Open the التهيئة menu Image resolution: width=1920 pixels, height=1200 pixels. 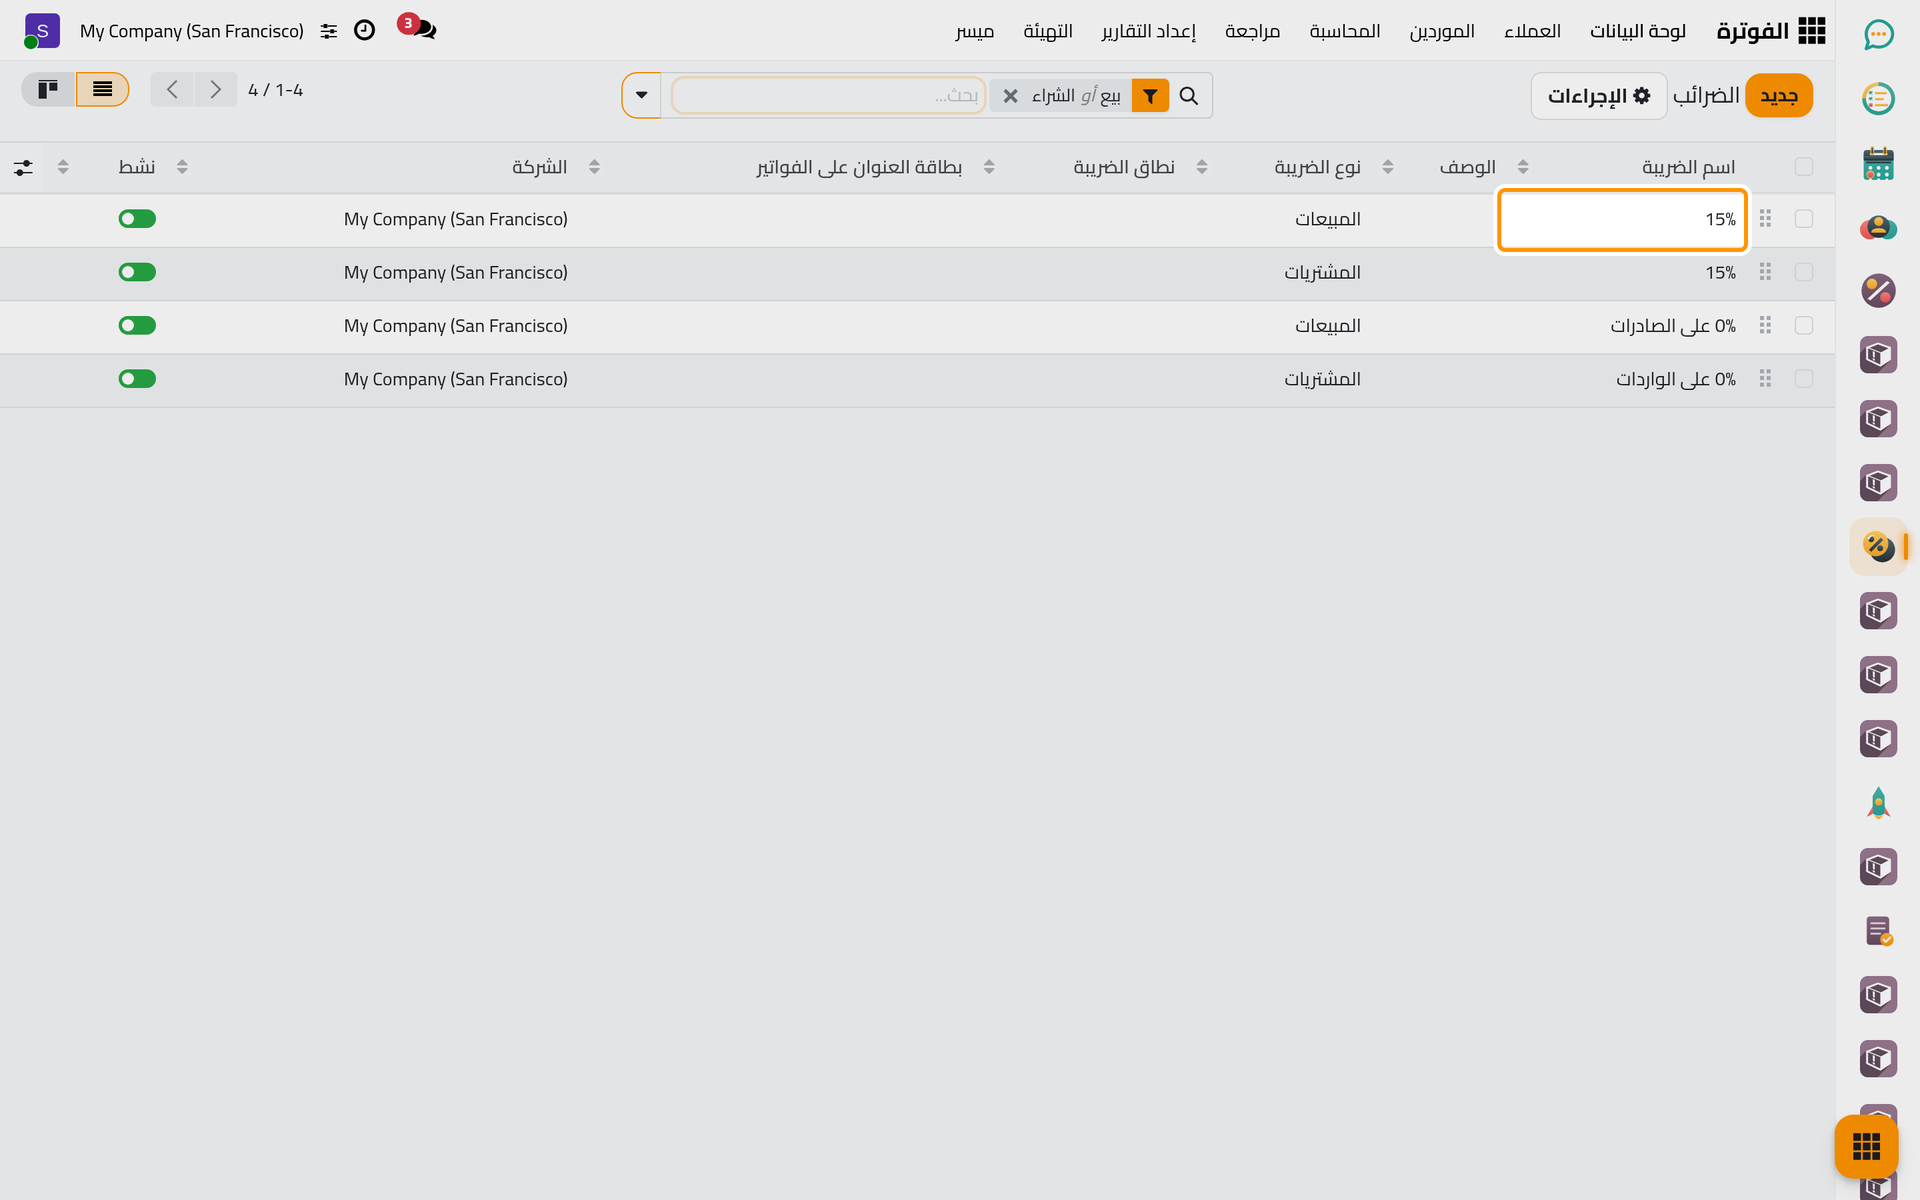1048,31
